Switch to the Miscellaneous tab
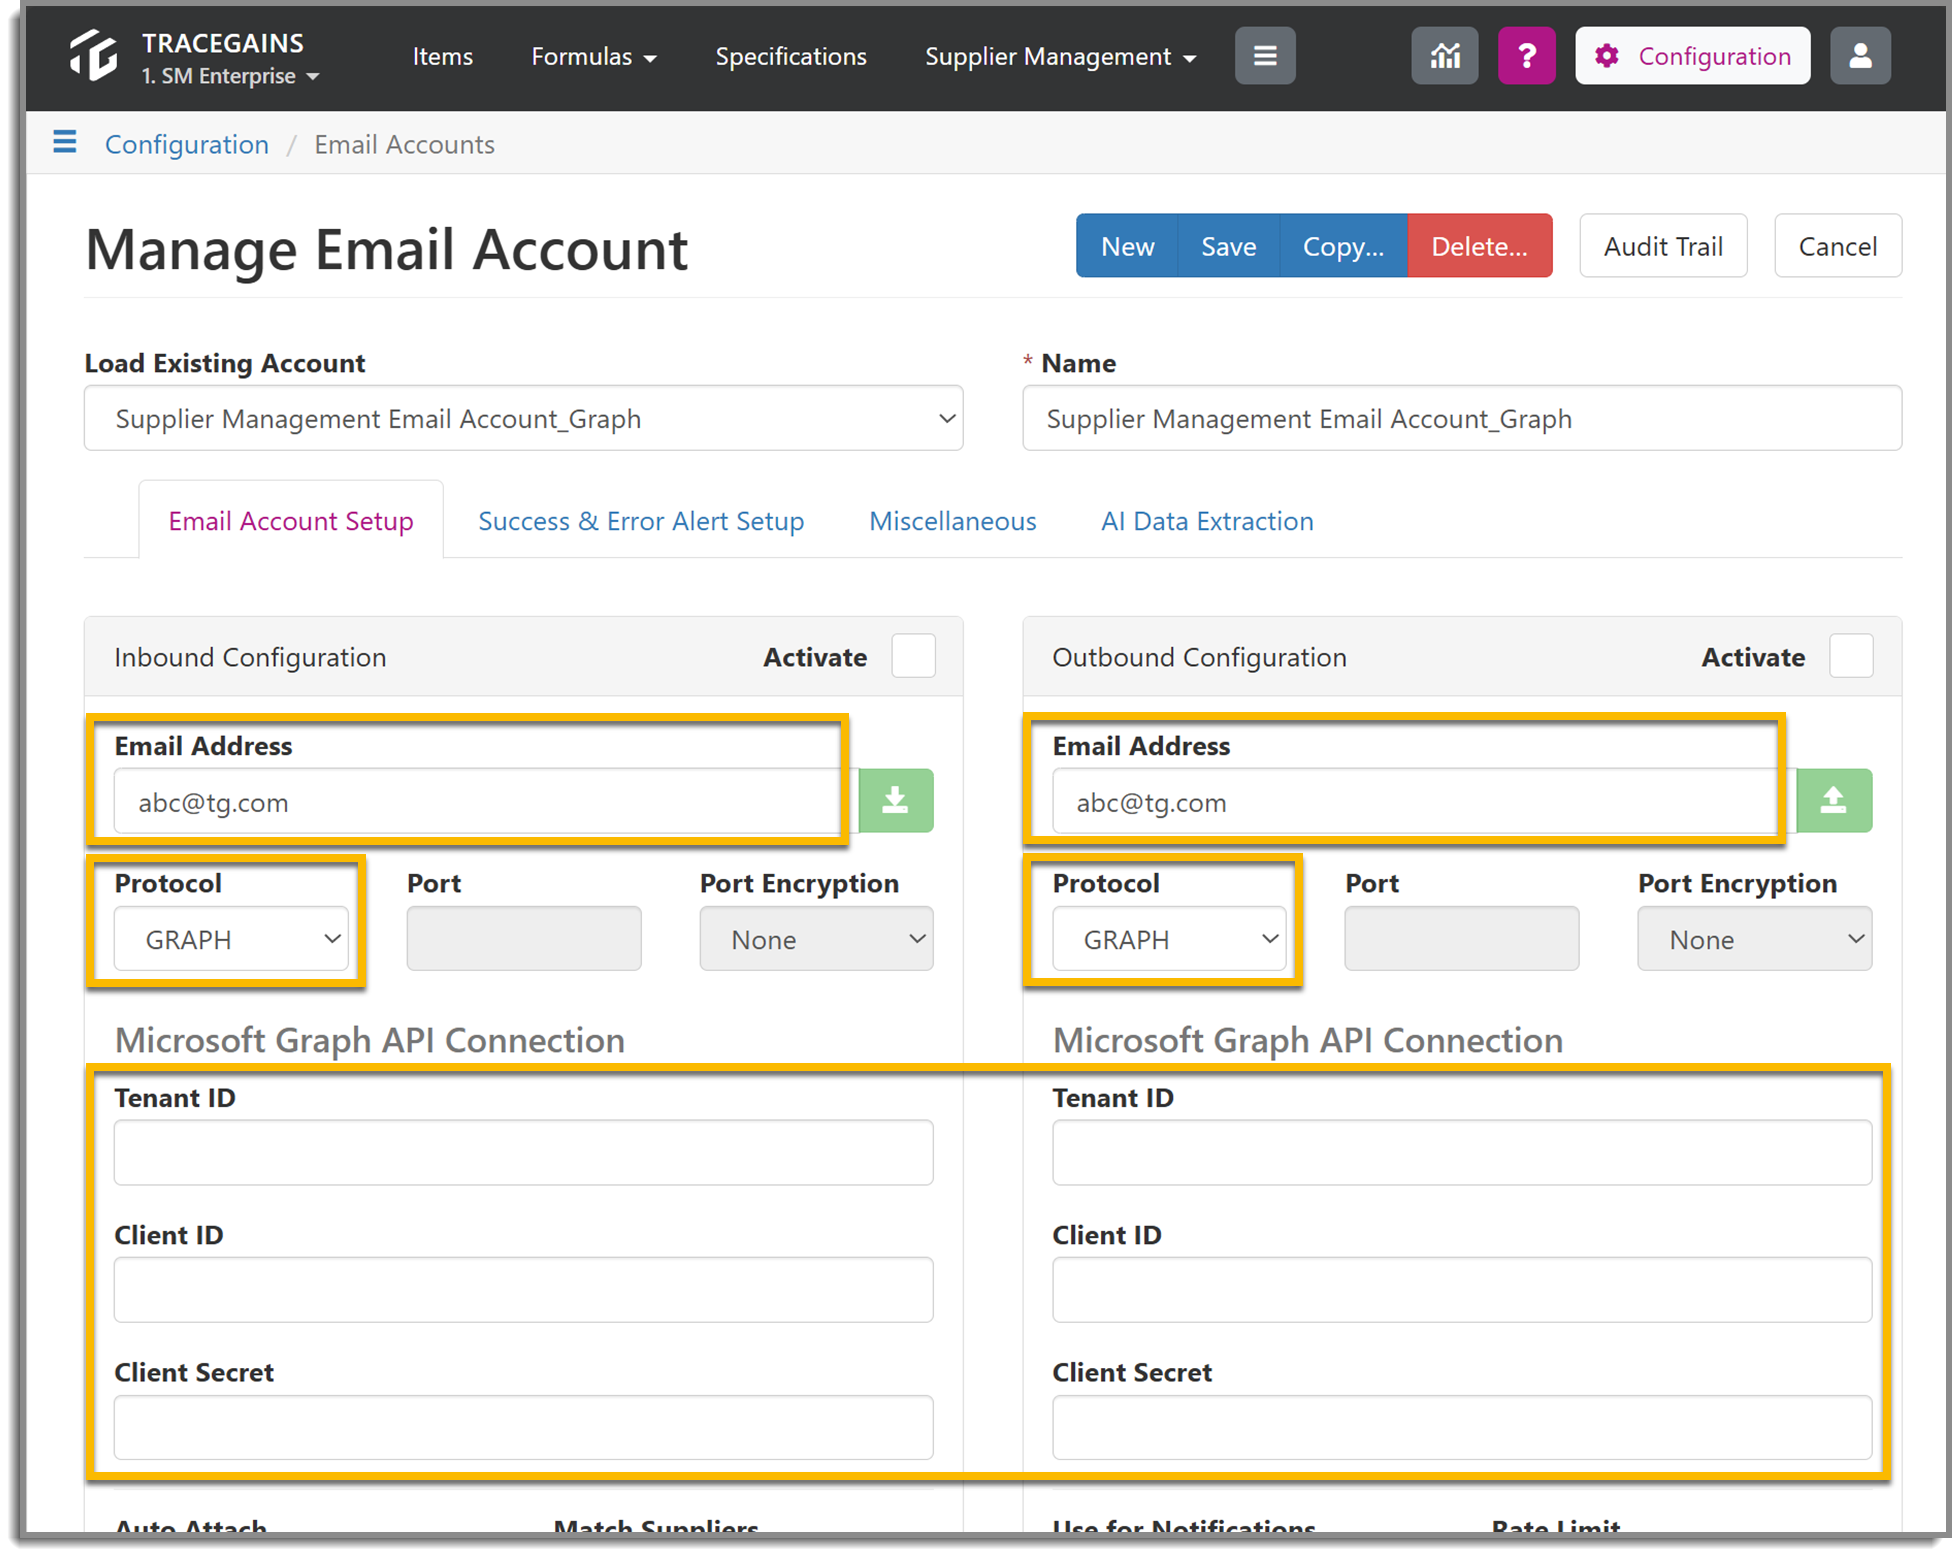1952x1558 pixels. [x=953, y=521]
